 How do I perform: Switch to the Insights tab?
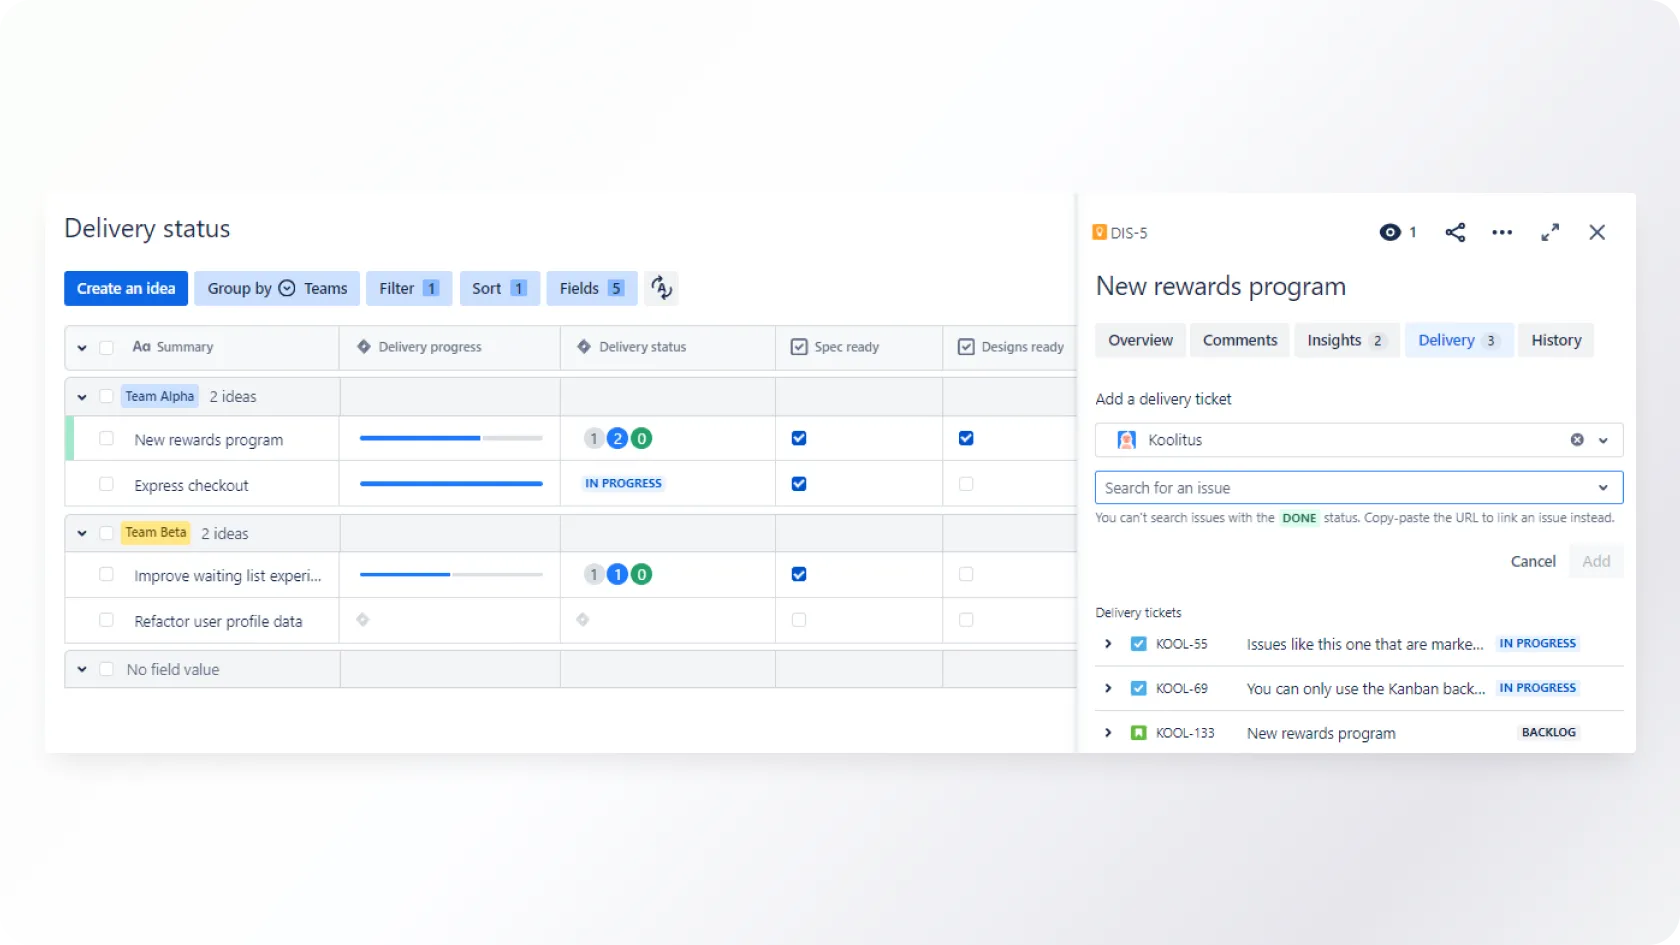pos(1345,340)
